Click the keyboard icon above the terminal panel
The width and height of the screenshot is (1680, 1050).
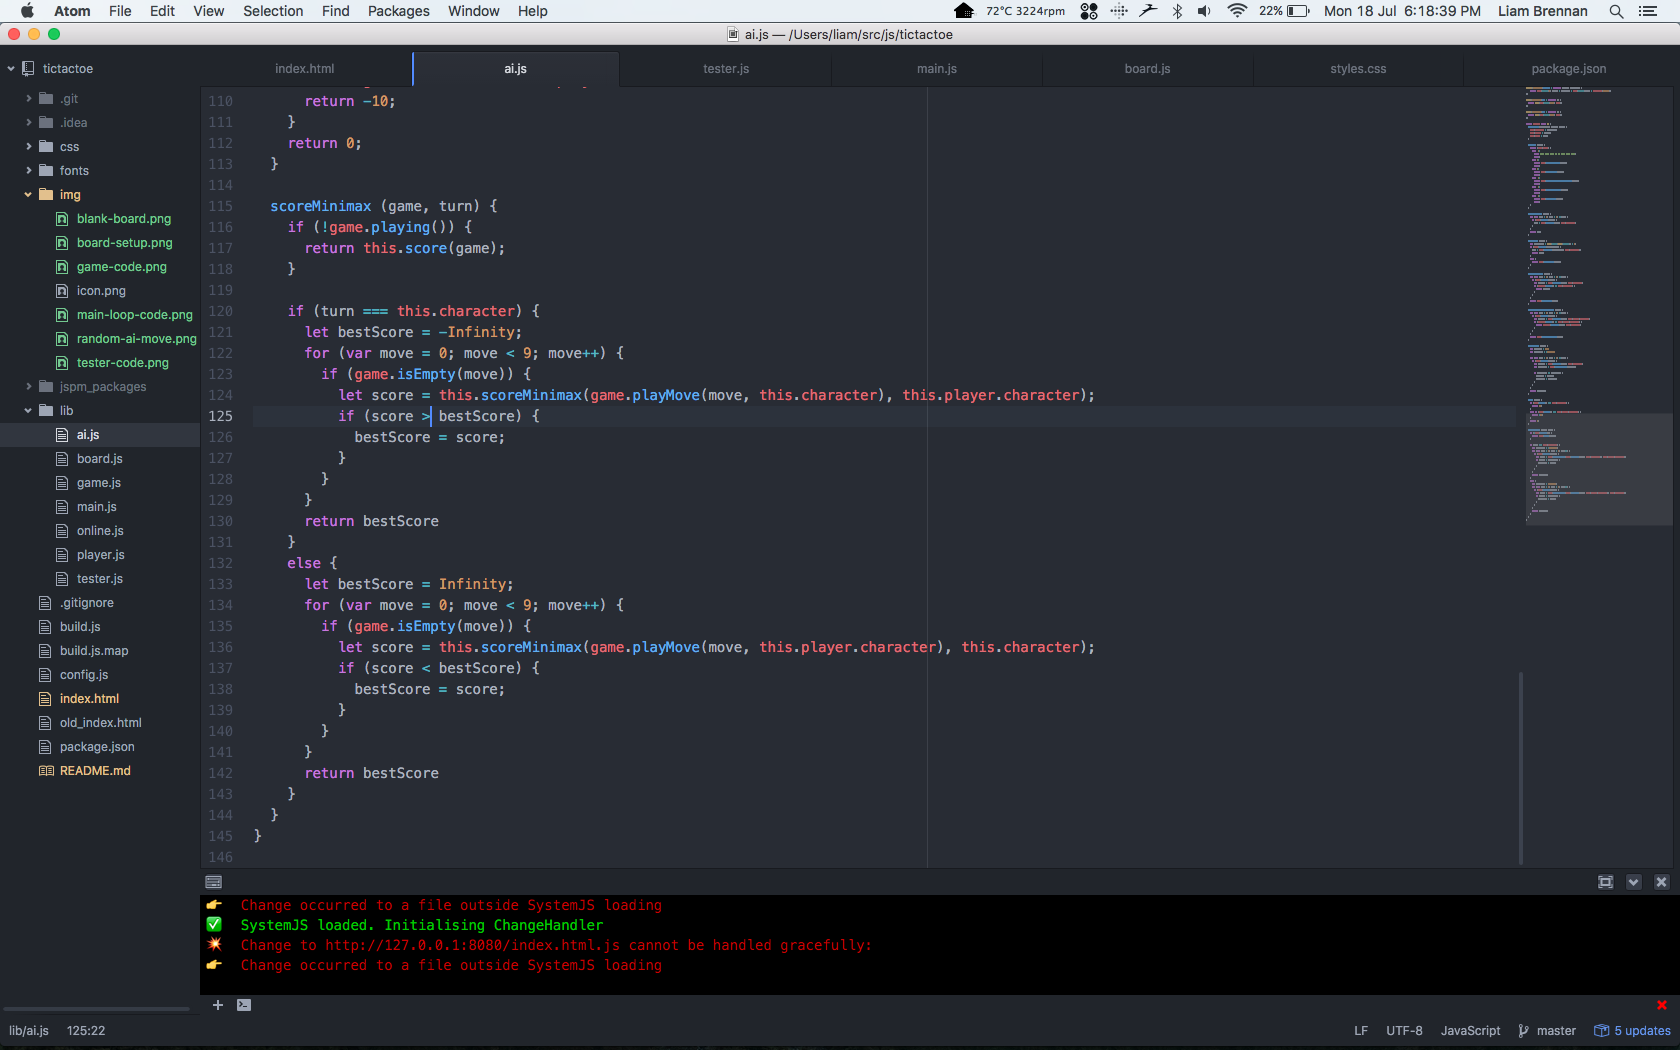[x=213, y=882]
